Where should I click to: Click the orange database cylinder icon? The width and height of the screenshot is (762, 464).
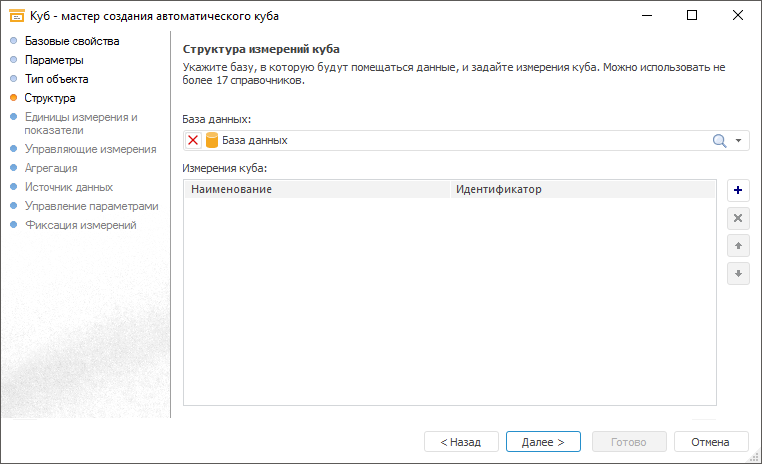tap(211, 141)
